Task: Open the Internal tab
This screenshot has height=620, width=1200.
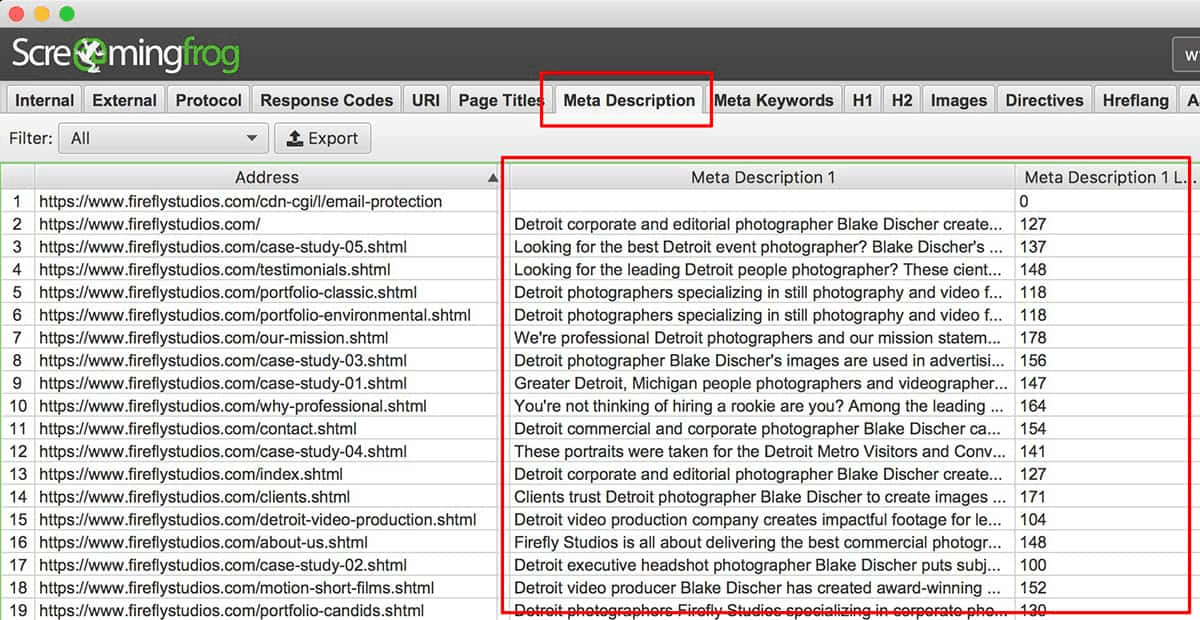Action: coord(44,100)
